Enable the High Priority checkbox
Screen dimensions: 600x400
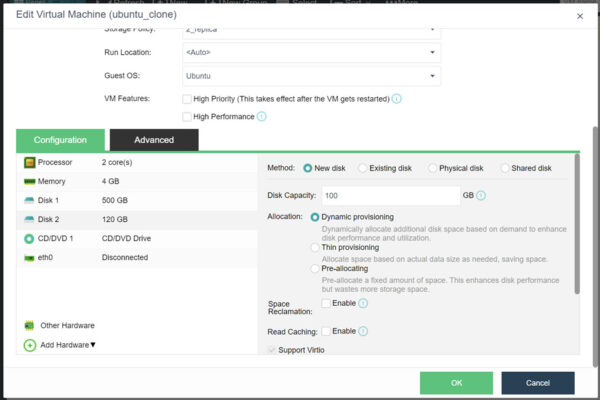187,99
